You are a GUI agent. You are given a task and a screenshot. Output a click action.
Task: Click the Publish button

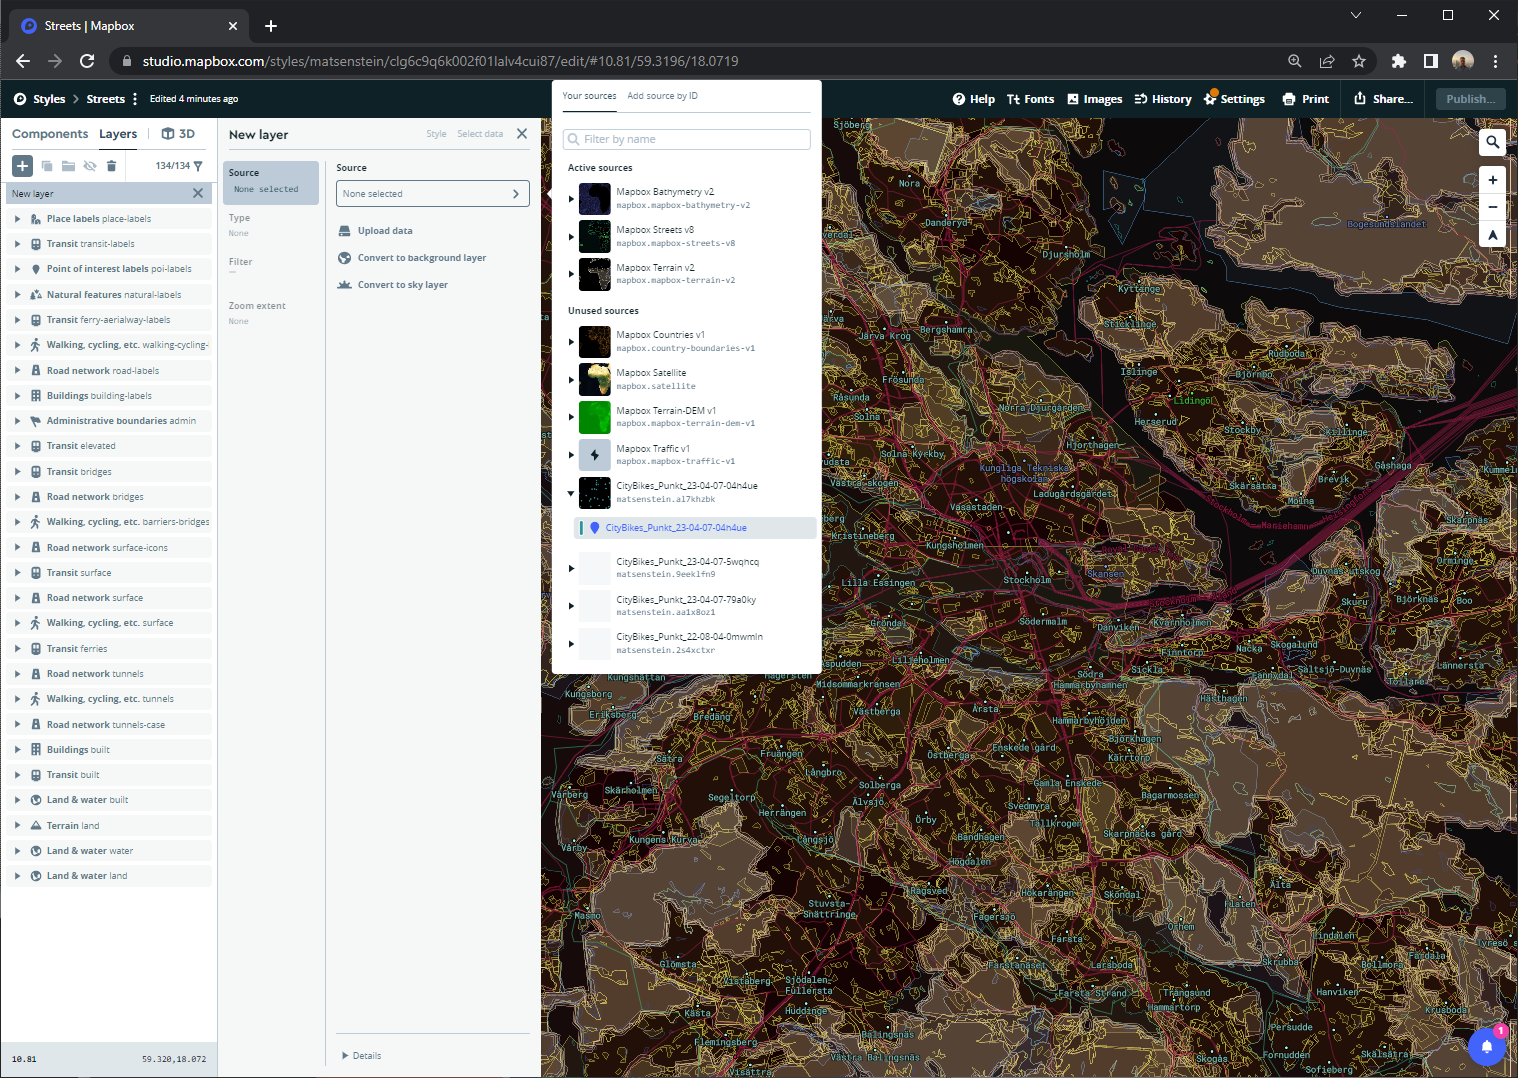pyautogui.click(x=1470, y=99)
